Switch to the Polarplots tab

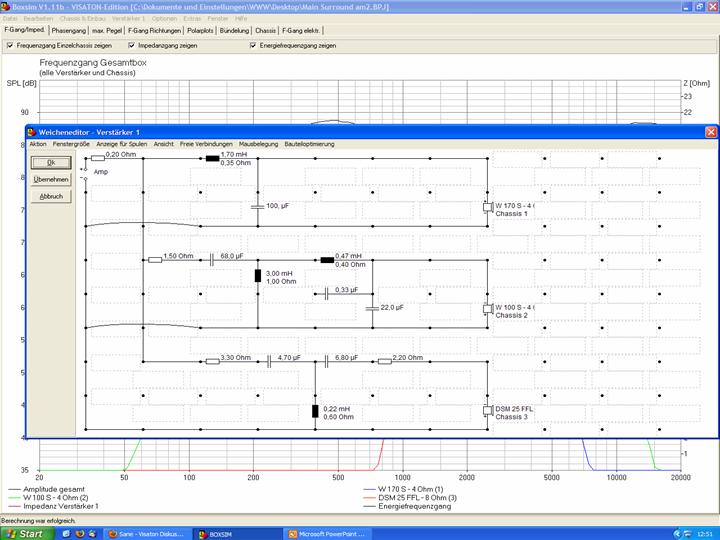pos(201,31)
